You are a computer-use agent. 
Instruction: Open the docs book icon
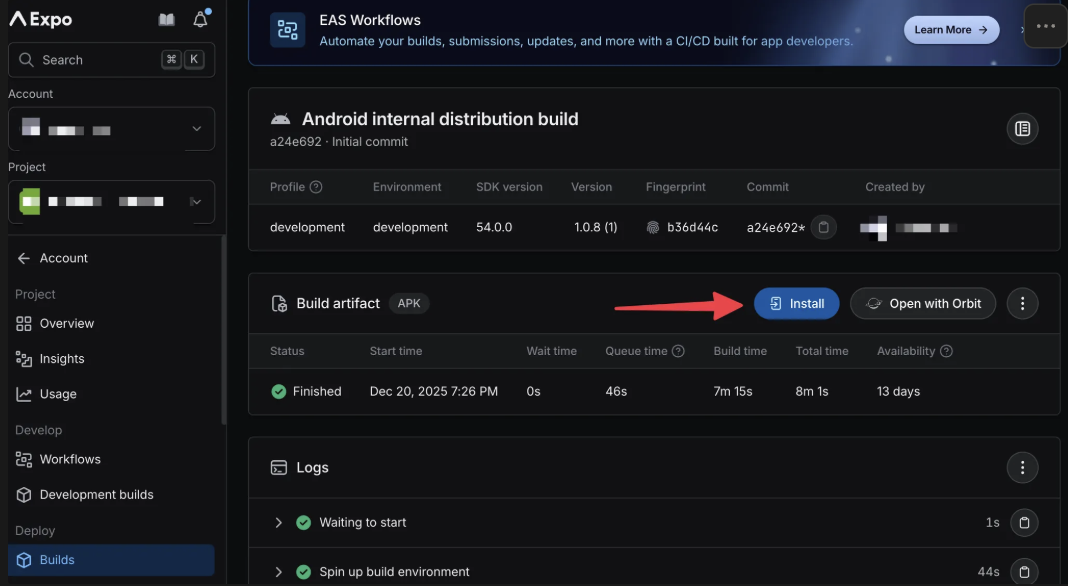tap(167, 20)
